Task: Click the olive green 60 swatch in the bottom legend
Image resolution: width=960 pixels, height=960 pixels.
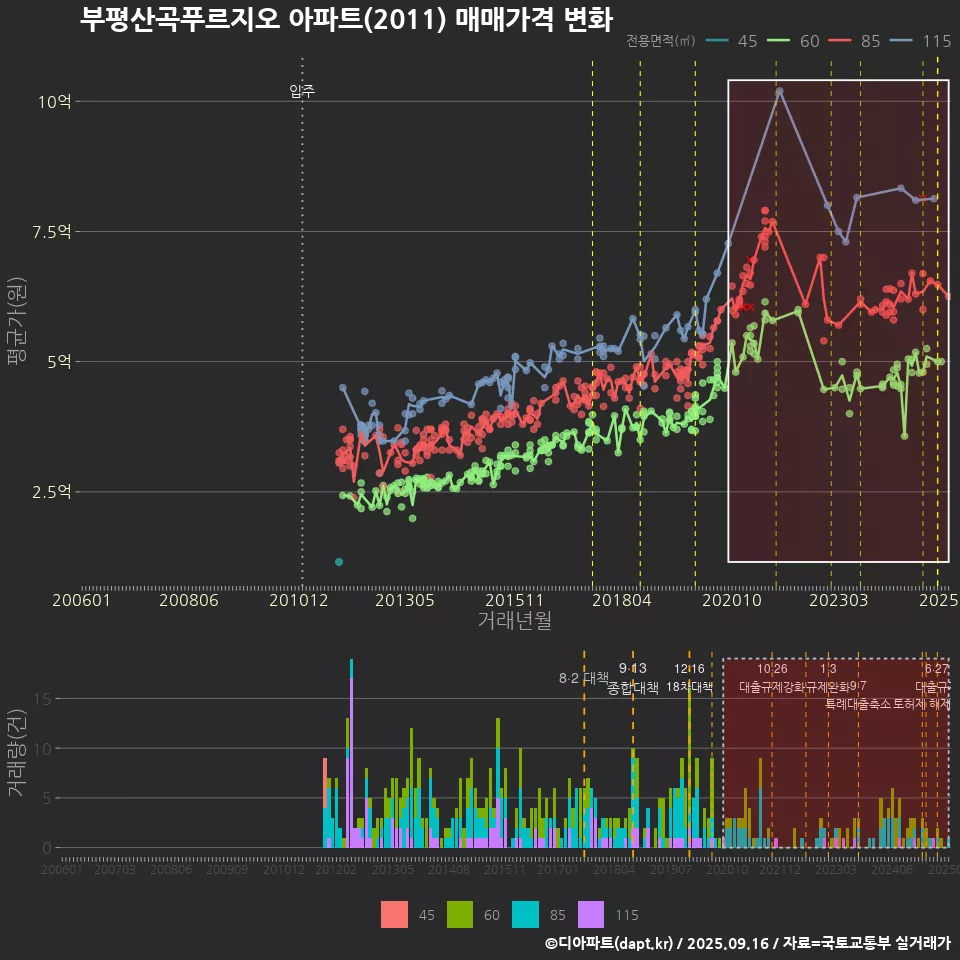Action: [460, 914]
